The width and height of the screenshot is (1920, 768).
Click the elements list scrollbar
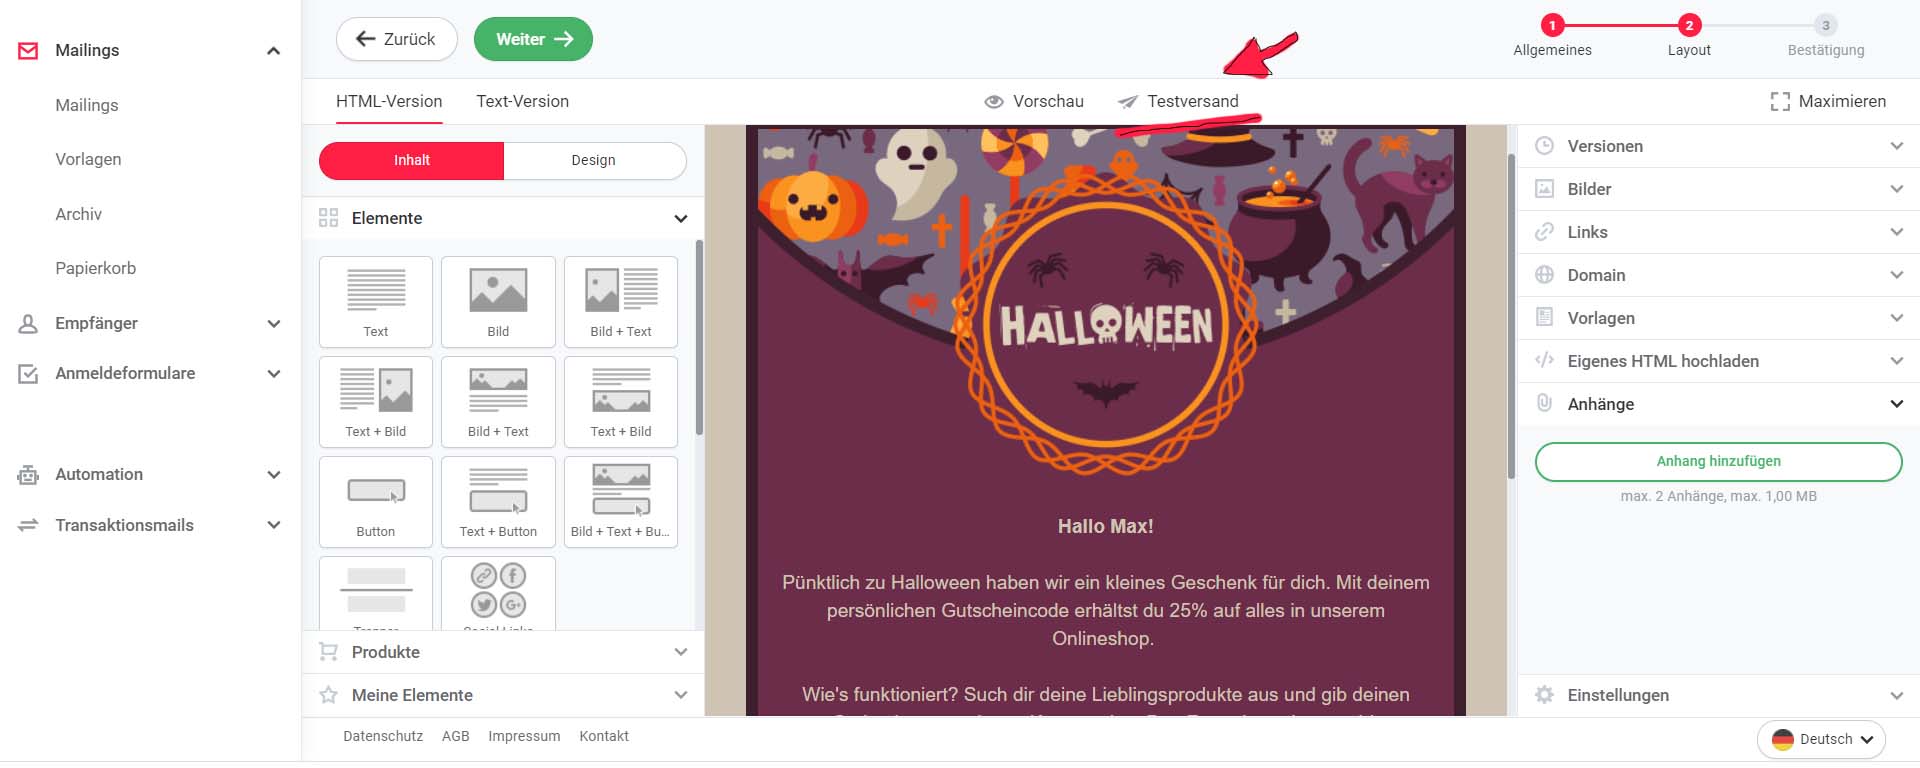pyautogui.click(x=698, y=336)
